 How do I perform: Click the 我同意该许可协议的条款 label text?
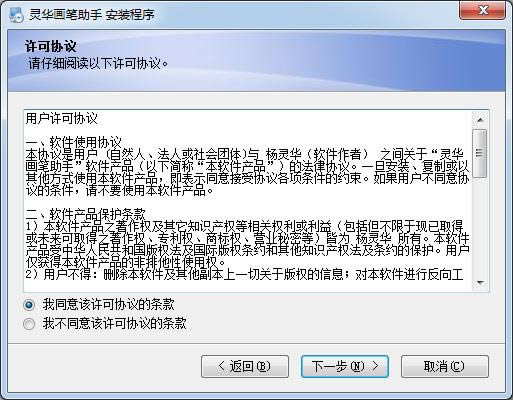tap(108, 304)
